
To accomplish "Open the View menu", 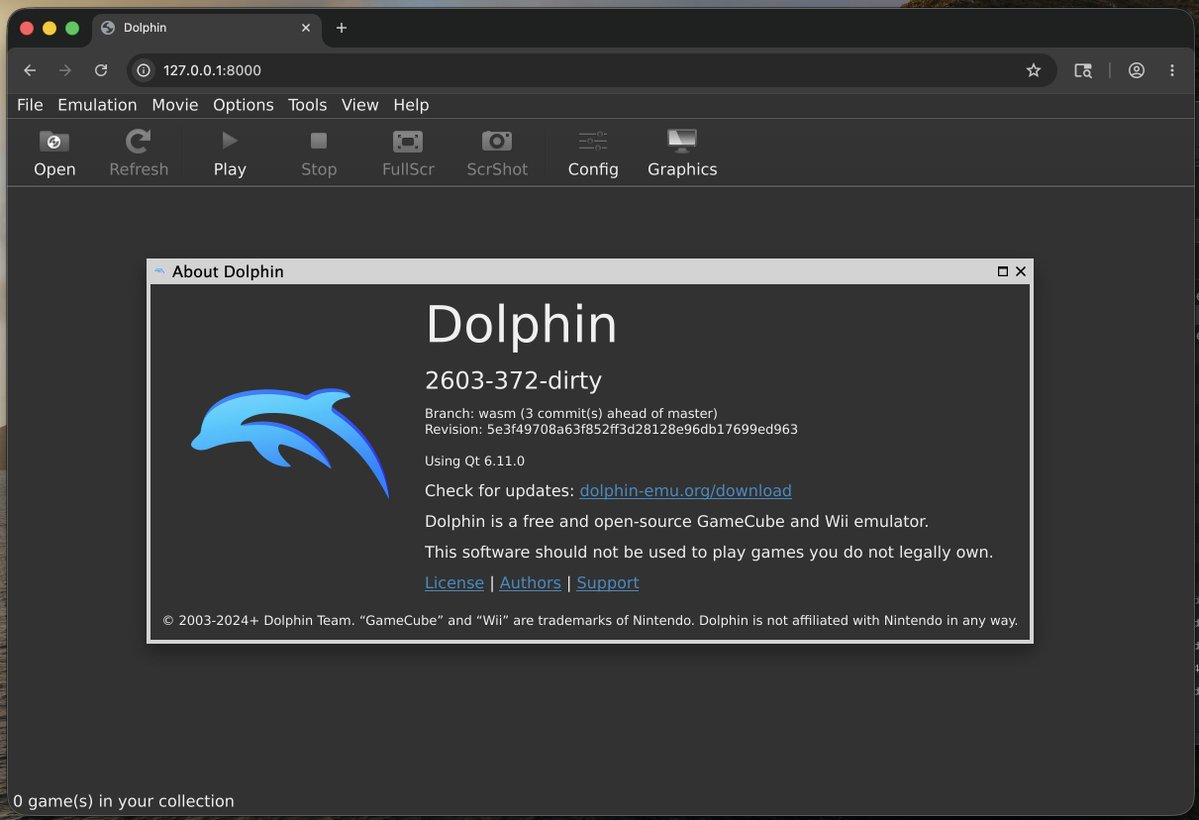I will pos(359,105).
